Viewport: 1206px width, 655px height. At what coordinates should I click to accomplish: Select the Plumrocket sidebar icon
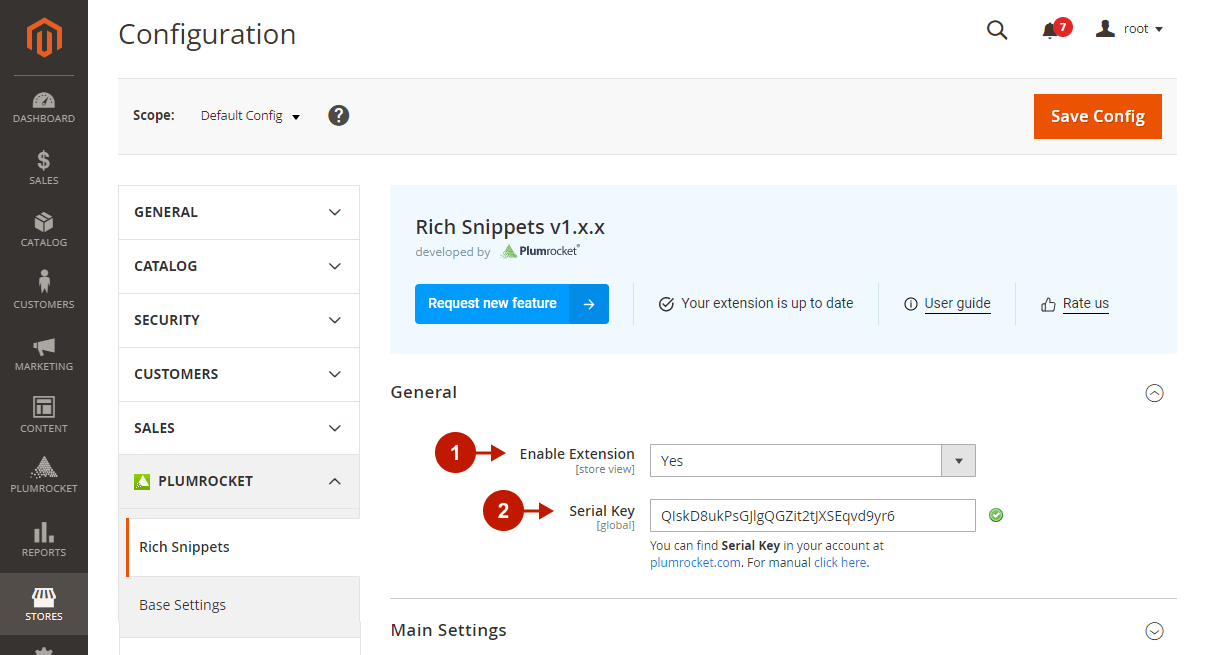click(x=44, y=475)
